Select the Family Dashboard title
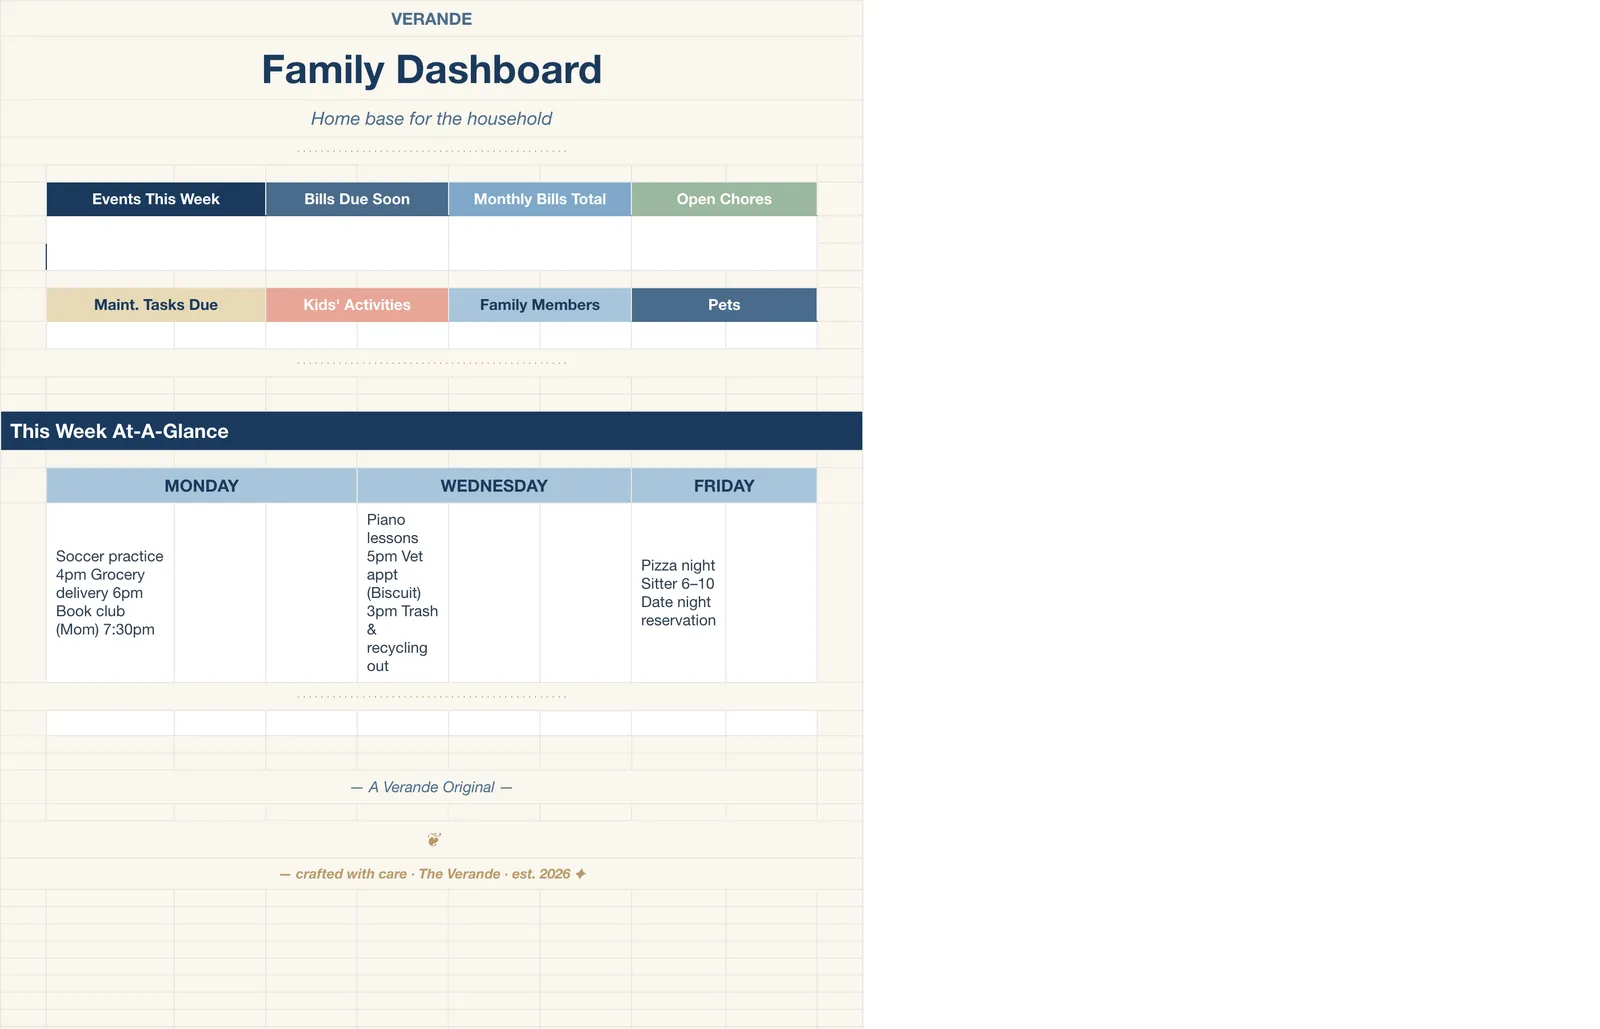Screen dimensions: 1600x1029 point(431,69)
